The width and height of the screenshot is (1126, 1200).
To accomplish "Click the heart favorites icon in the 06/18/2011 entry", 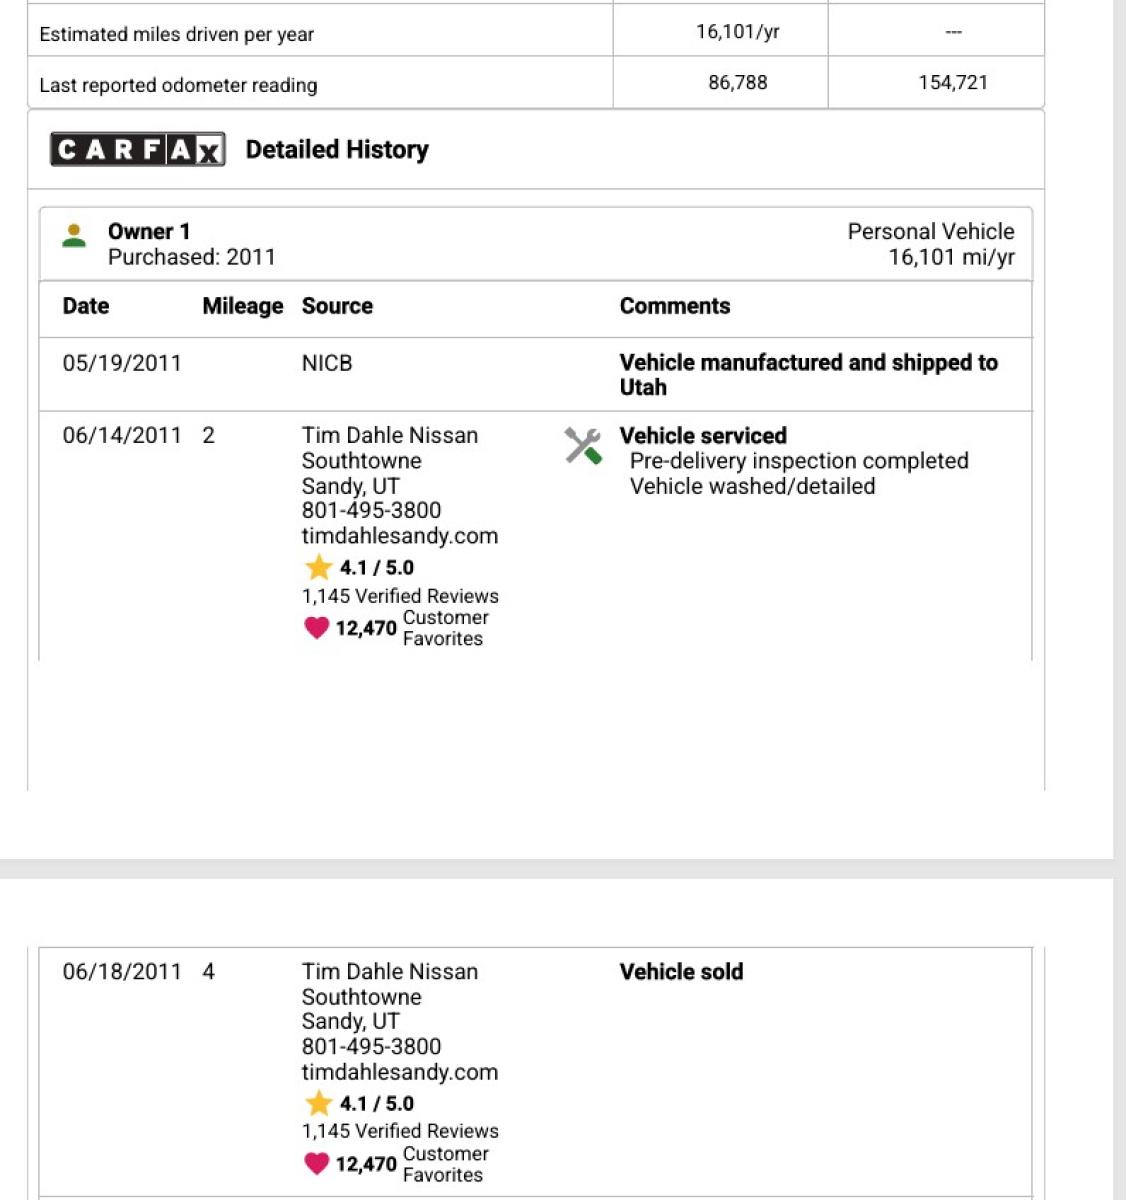I will 316,1164.
